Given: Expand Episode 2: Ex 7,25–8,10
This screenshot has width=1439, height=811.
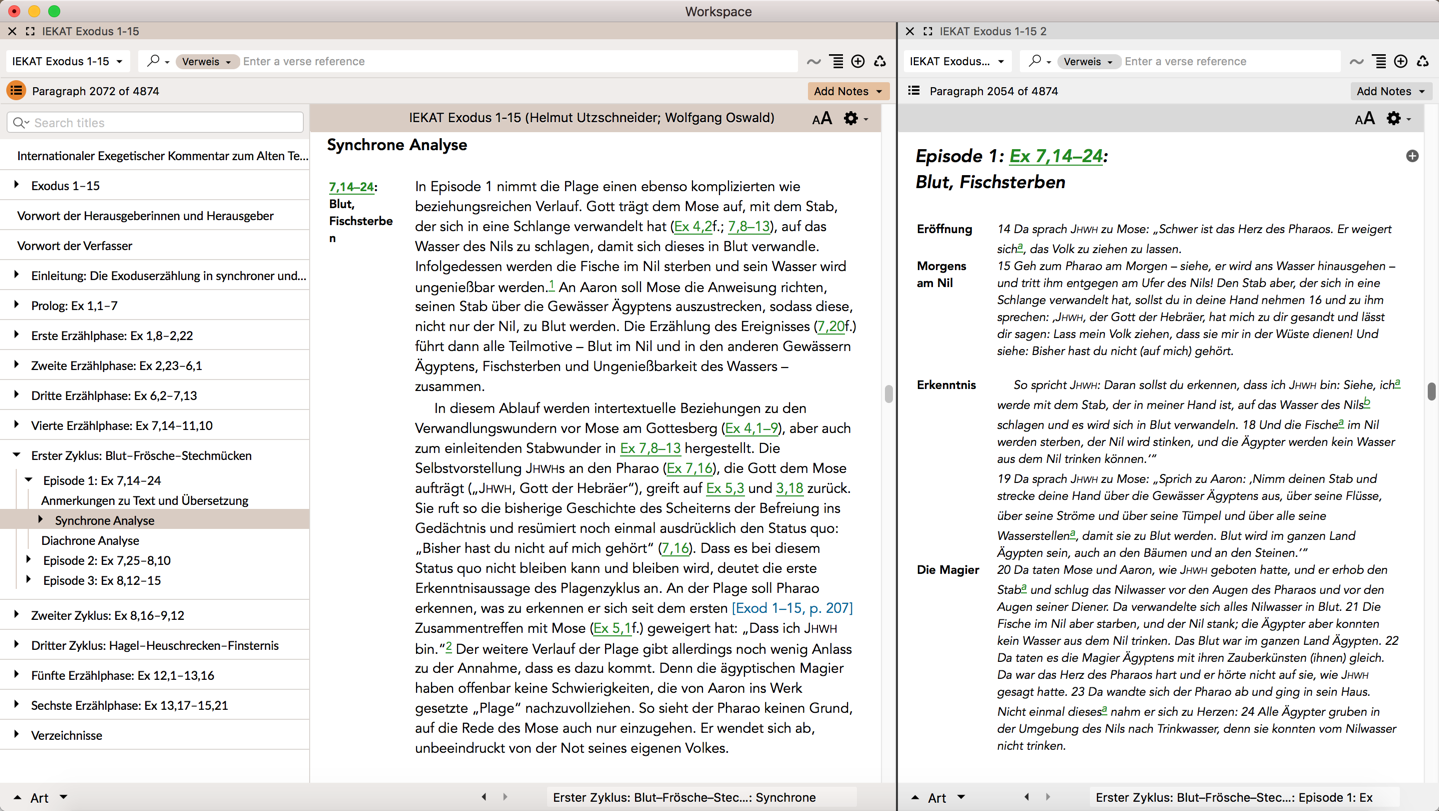Looking at the screenshot, I should 28,560.
